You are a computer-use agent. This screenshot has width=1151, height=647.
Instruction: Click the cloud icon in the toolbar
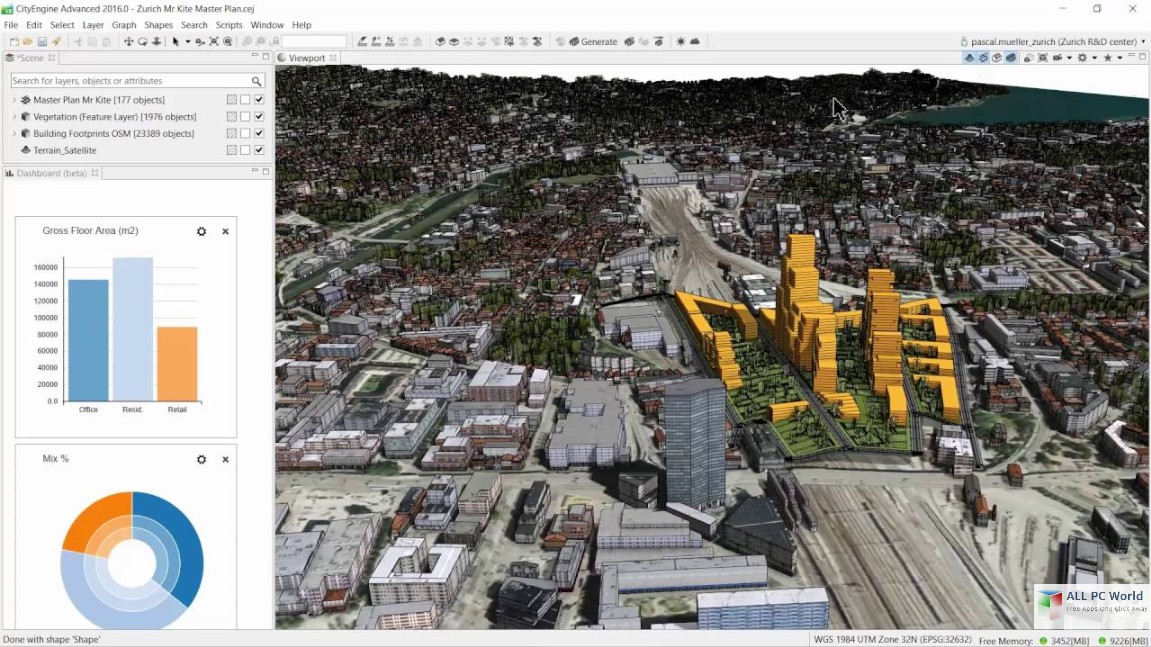click(694, 42)
